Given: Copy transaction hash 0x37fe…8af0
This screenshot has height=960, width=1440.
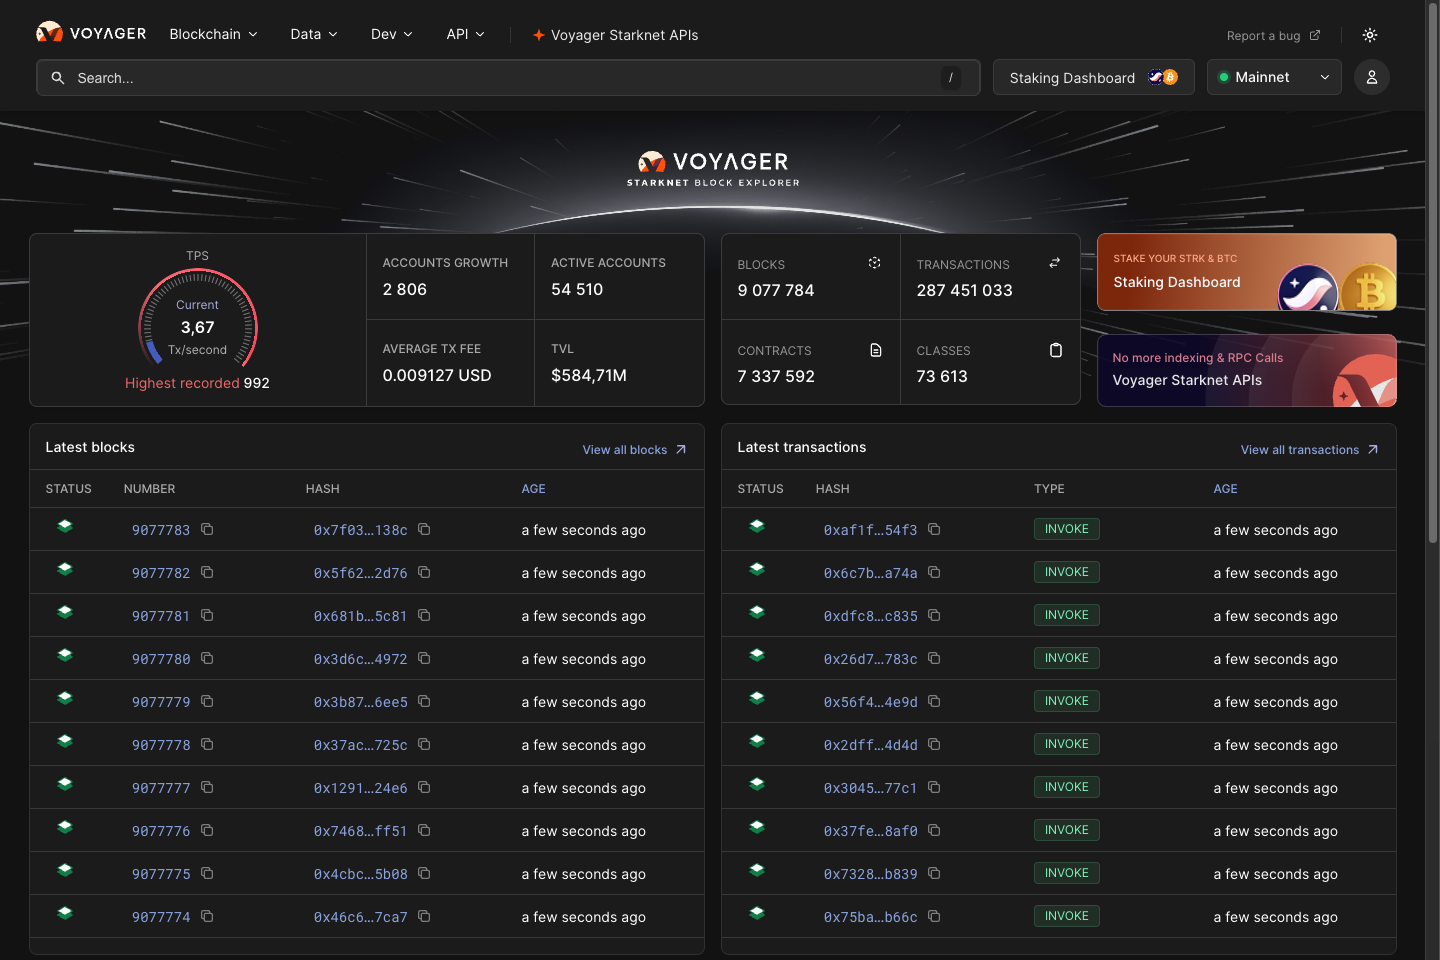Looking at the screenshot, I should tap(934, 830).
